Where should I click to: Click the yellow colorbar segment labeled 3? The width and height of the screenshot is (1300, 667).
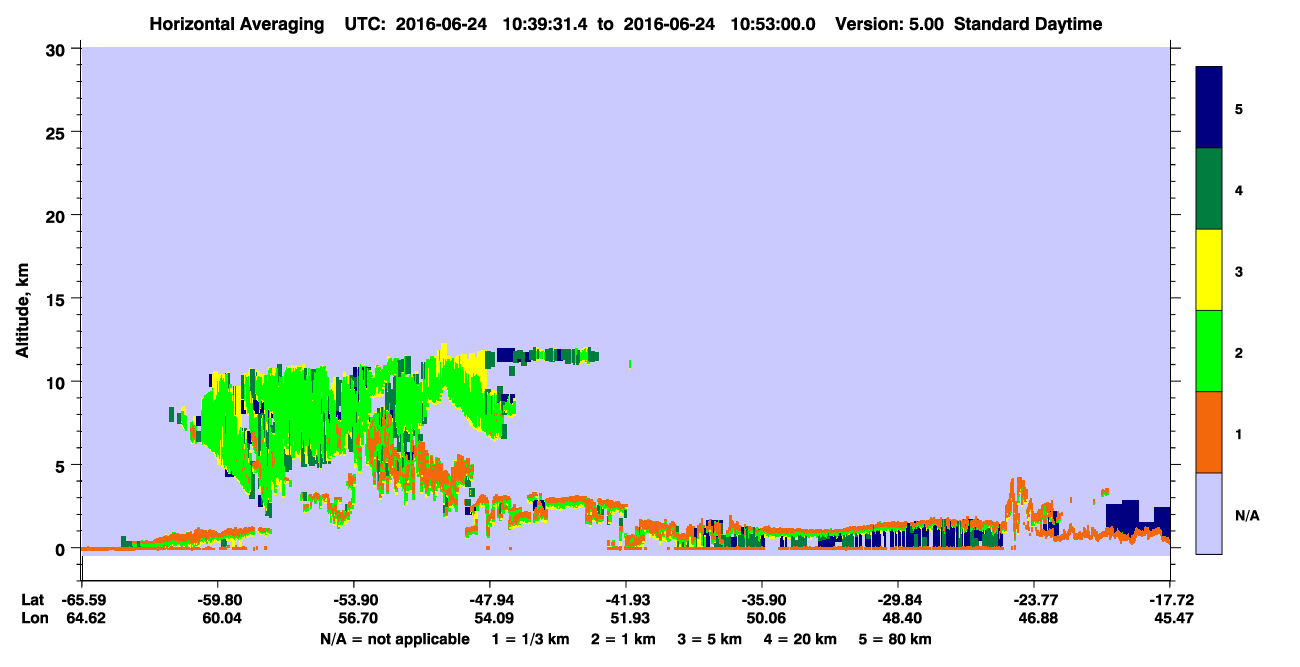(1209, 270)
